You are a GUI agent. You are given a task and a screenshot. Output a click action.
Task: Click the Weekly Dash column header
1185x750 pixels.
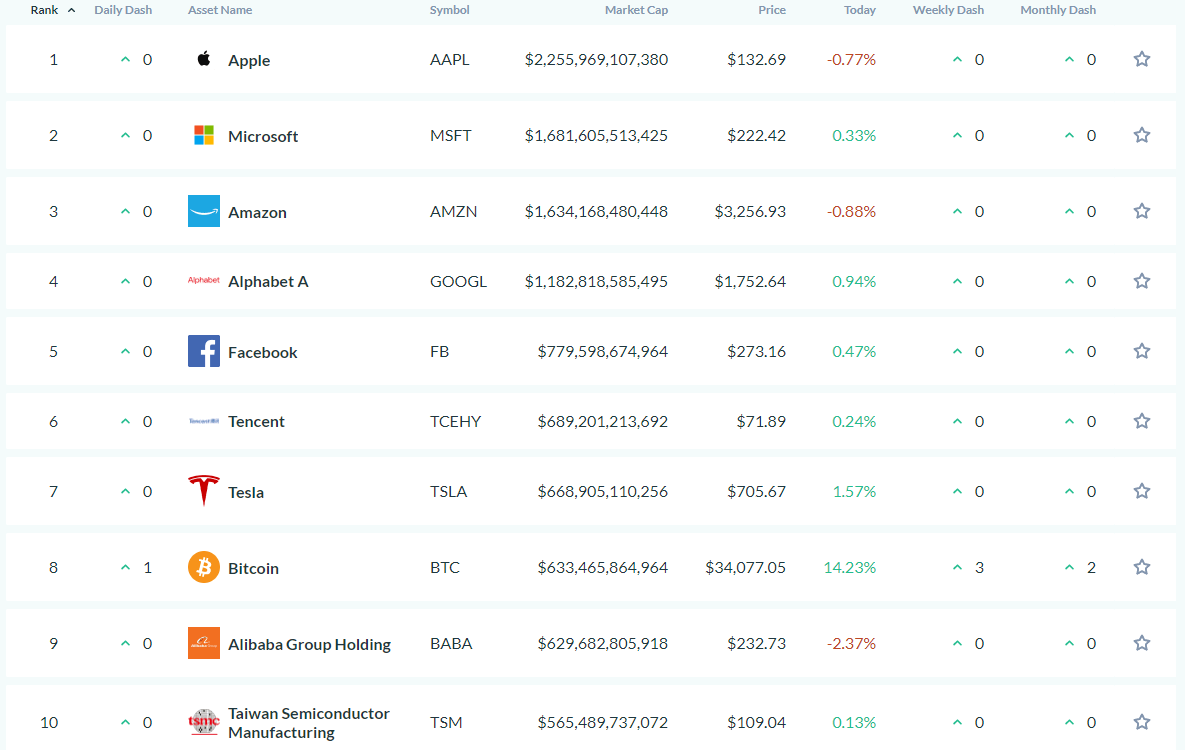click(948, 10)
